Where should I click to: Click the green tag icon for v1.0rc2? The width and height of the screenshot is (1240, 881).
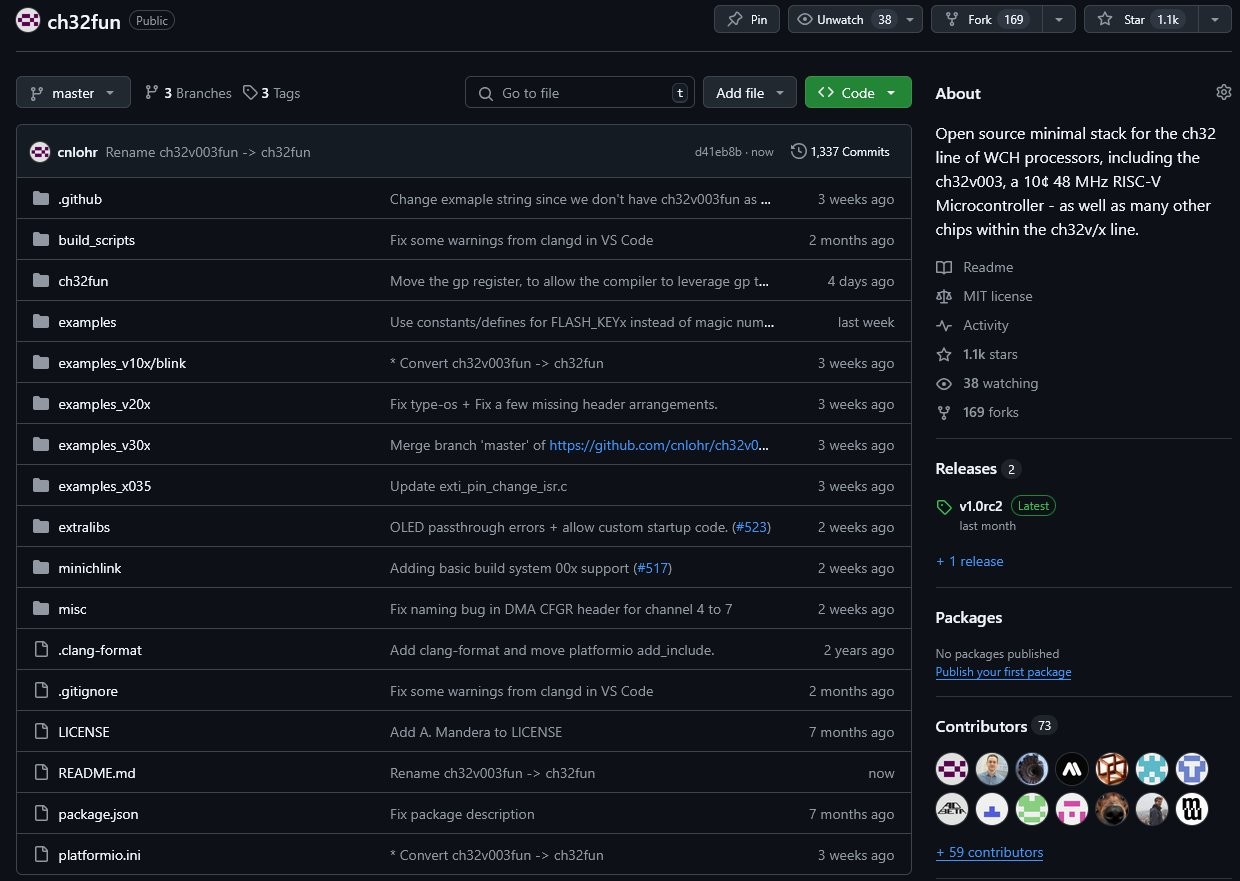944,507
